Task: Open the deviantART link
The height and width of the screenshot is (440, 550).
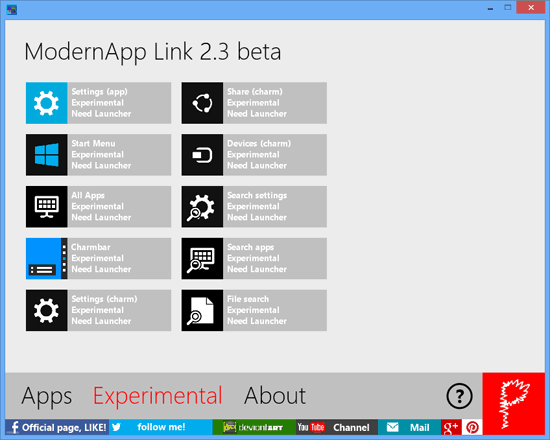Action: click(254, 427)
